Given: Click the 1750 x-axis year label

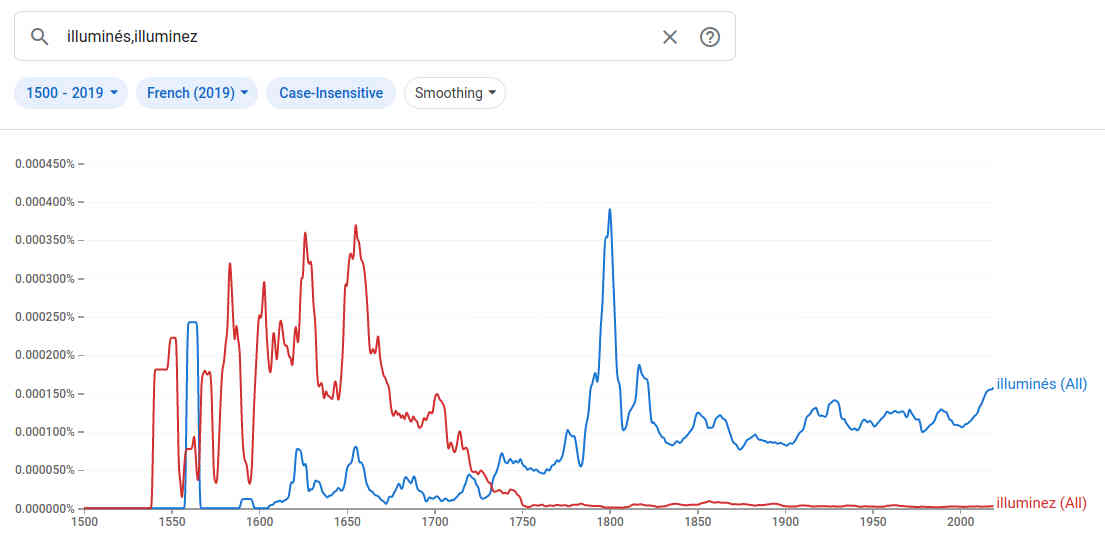Looking at the screenshot, I should click(x=523, y=522).
